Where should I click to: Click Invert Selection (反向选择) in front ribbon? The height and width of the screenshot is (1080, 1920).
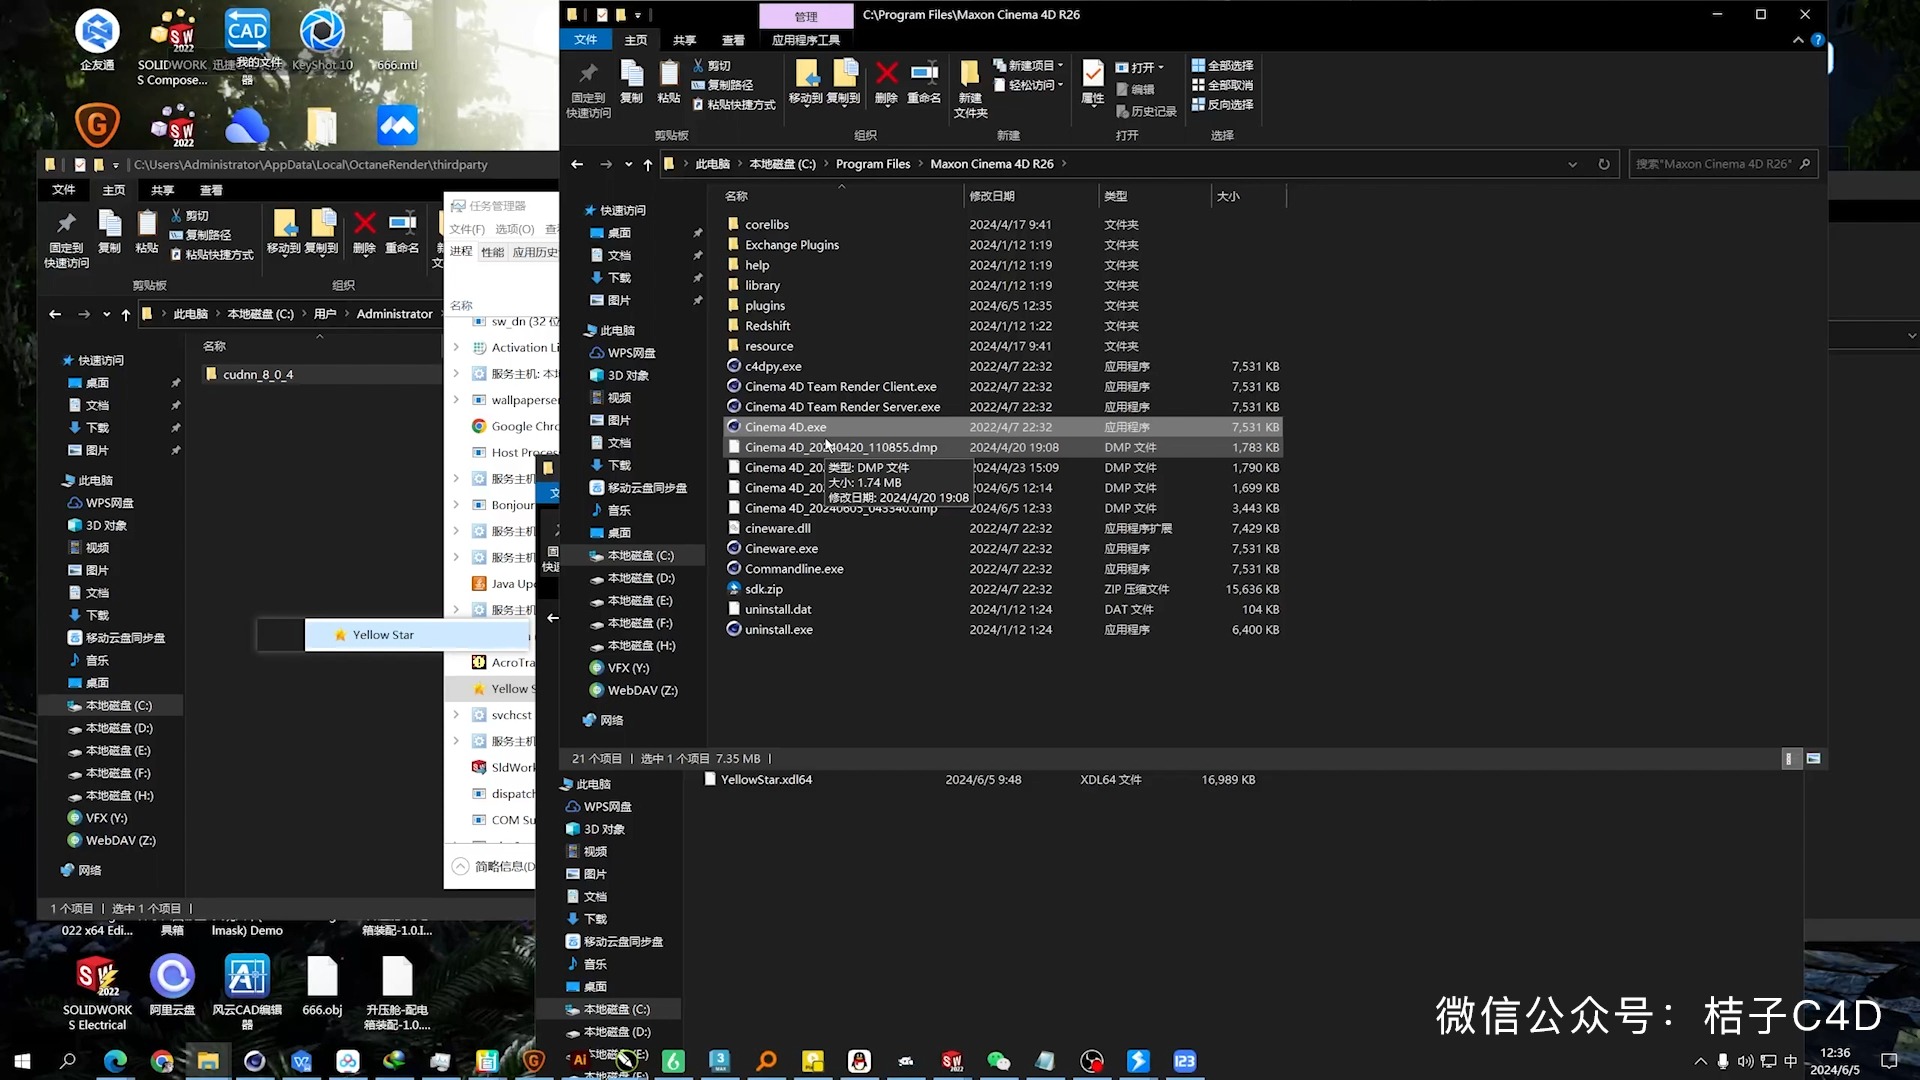coord(1222,104)
